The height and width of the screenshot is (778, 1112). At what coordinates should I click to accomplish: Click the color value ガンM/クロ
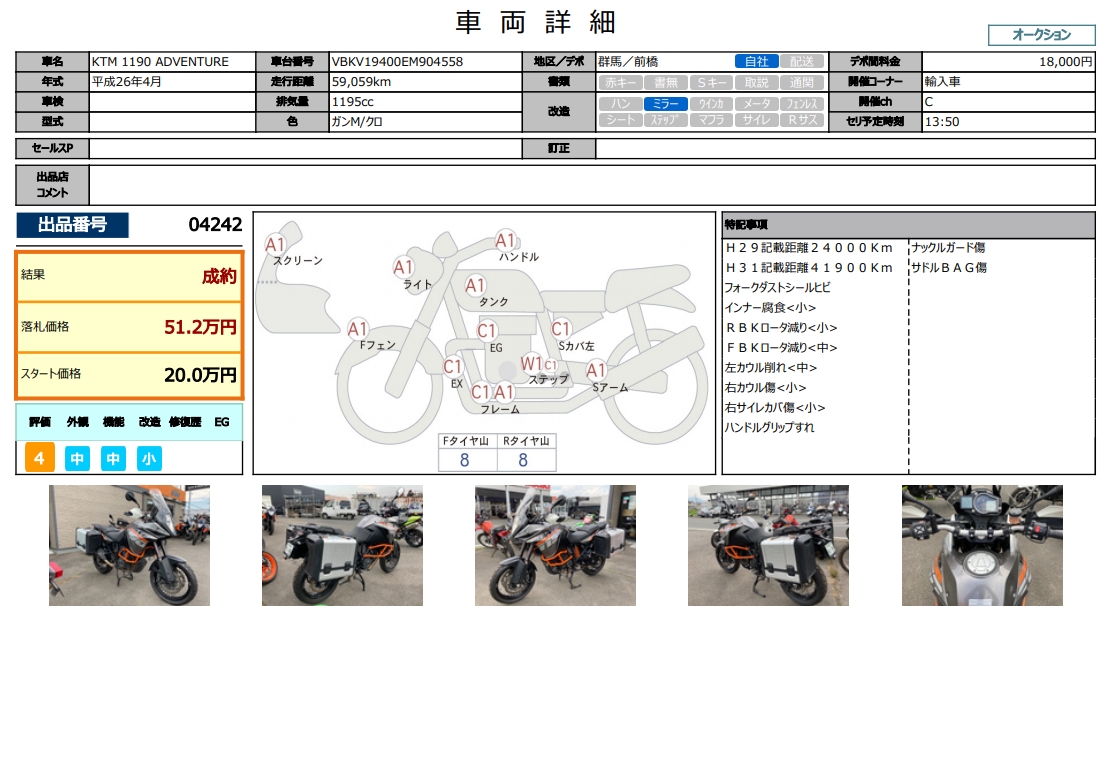[357, 121]
